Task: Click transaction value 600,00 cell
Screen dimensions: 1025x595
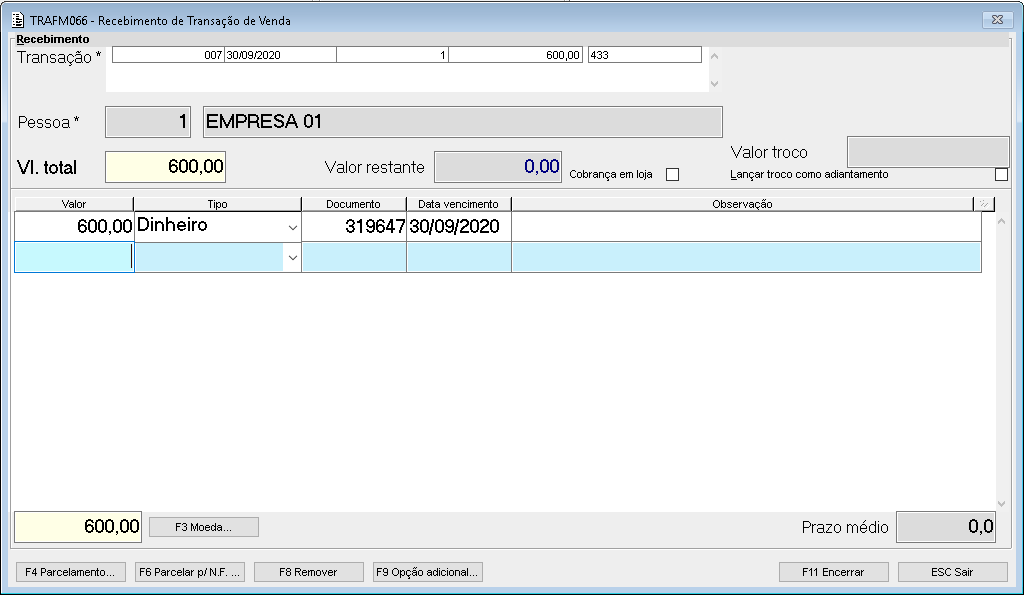Action: click(516, 55)
